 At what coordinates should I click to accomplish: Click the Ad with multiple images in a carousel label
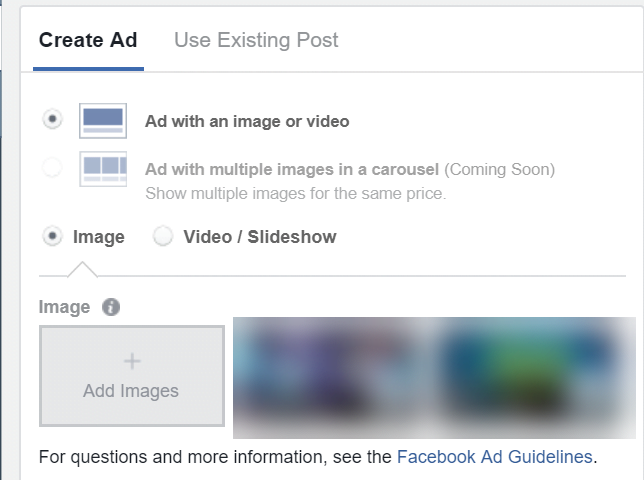coord(292,169)
